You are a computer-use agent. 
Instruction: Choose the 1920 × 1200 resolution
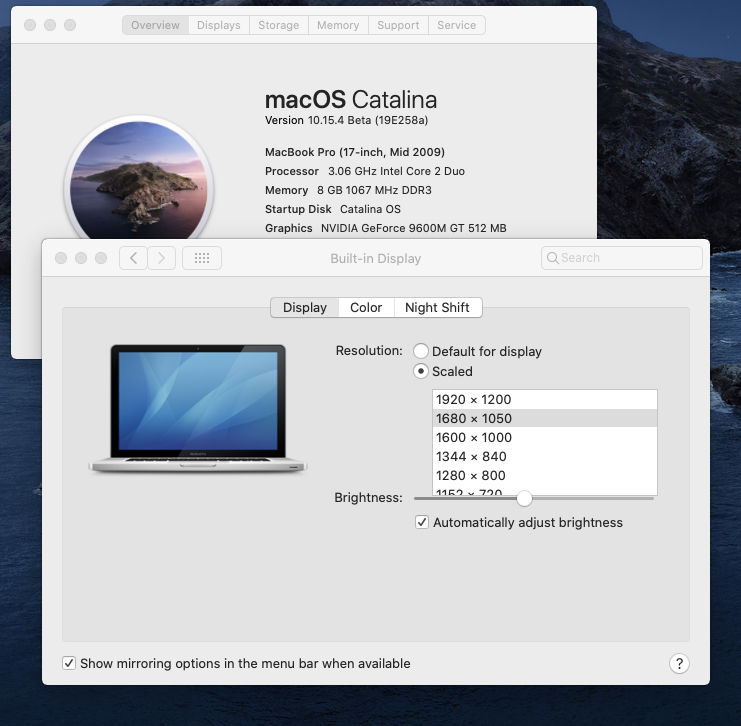tap(544, 399)
